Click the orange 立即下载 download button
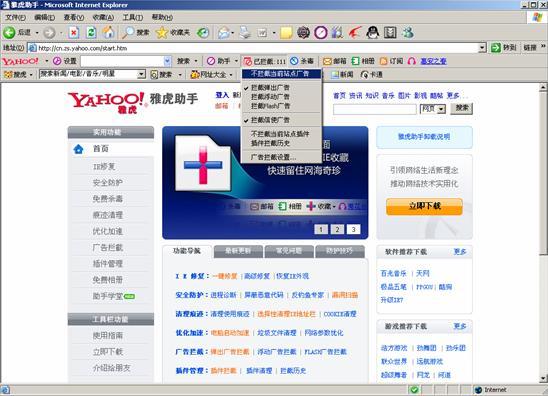This screenshot has height=396, width=548. [x=424, y=206]
